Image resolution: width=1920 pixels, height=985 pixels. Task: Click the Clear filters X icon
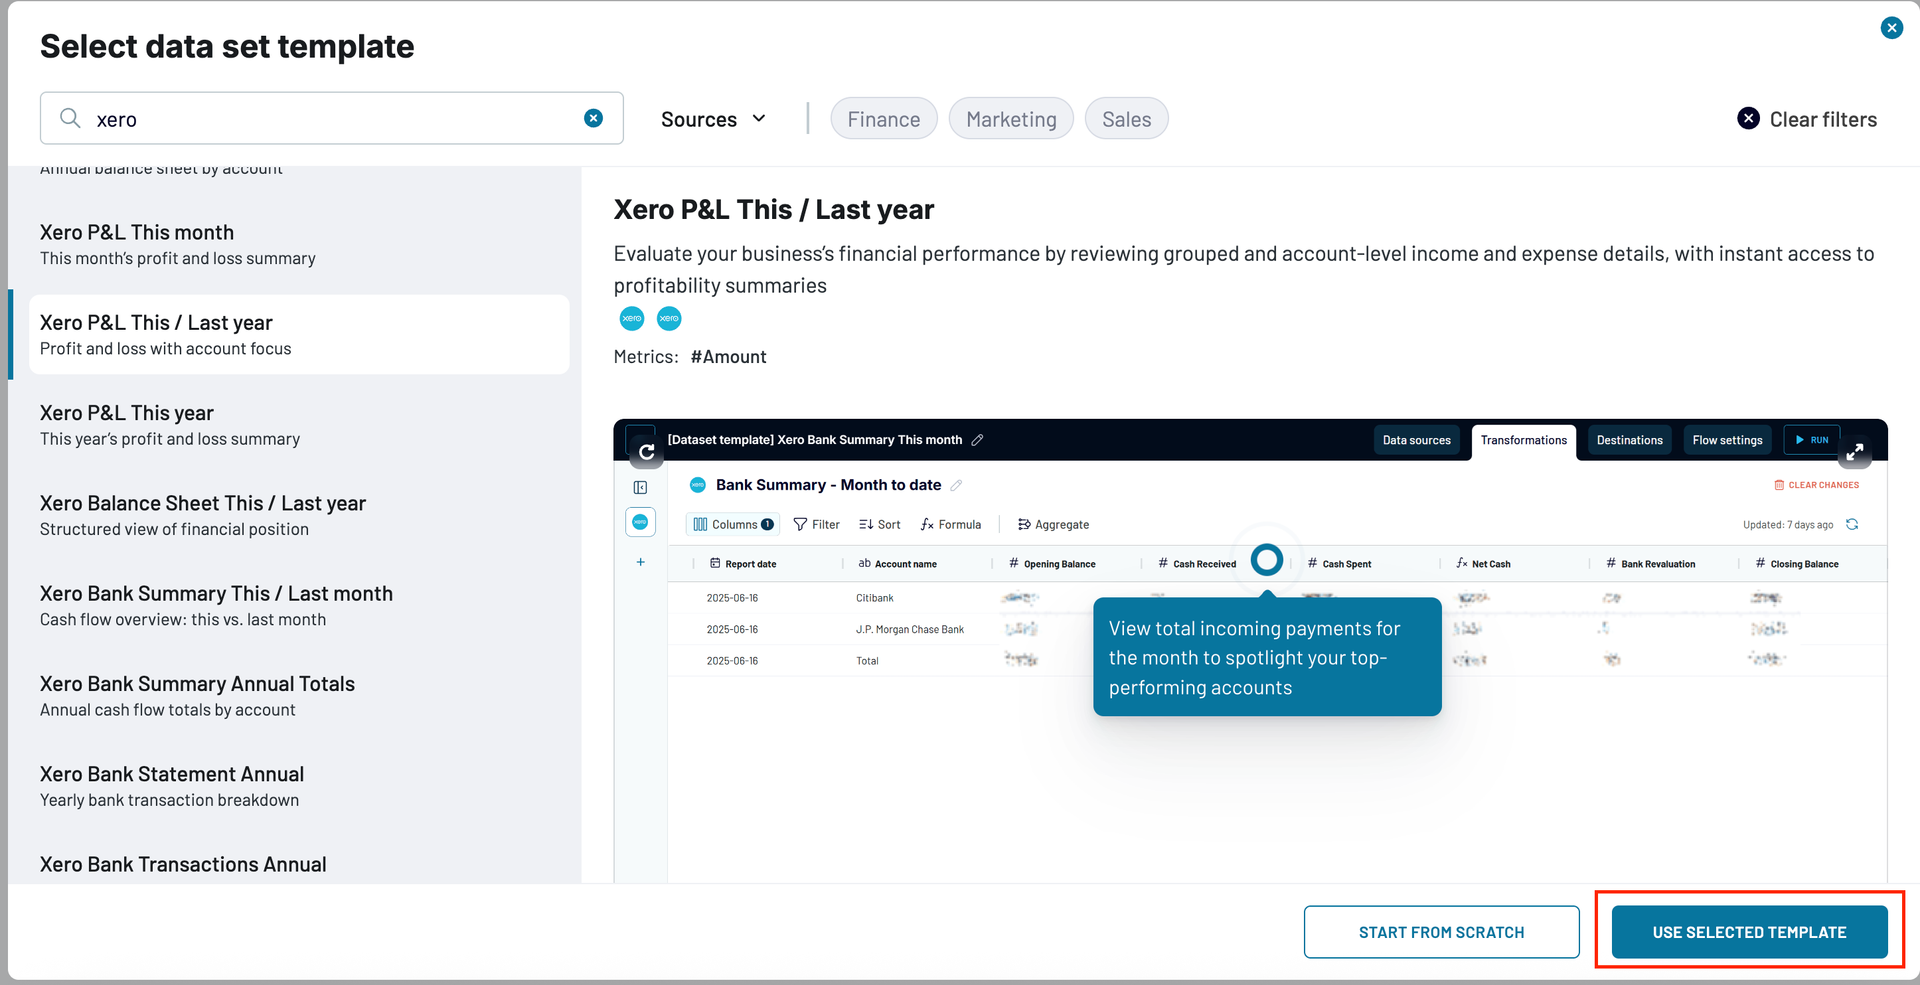[x=1748, y=118]
